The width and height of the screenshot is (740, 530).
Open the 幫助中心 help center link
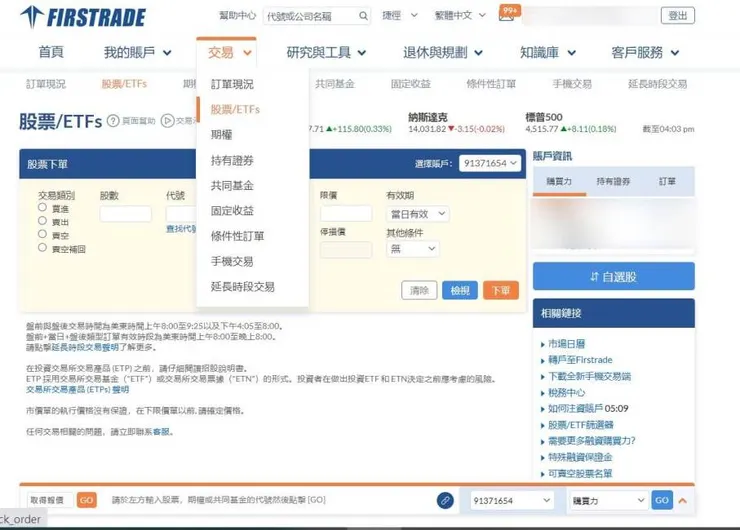click(x=237, y=16)
